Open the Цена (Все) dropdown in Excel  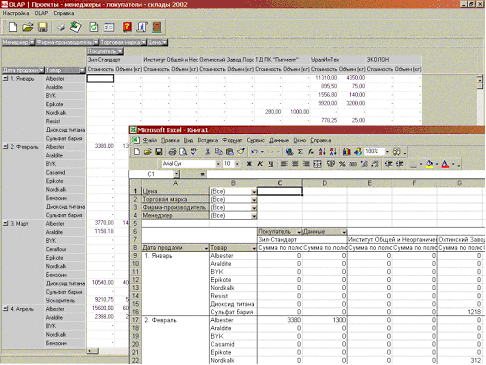(254, 192)
